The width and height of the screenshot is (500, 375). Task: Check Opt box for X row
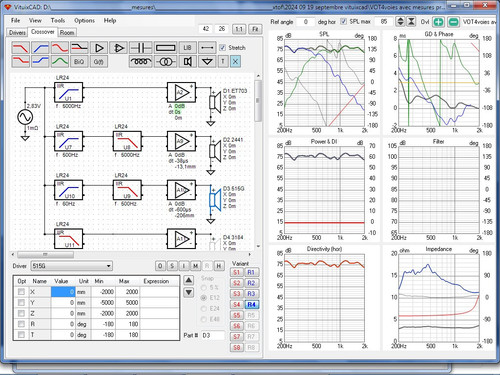(21, 292)
